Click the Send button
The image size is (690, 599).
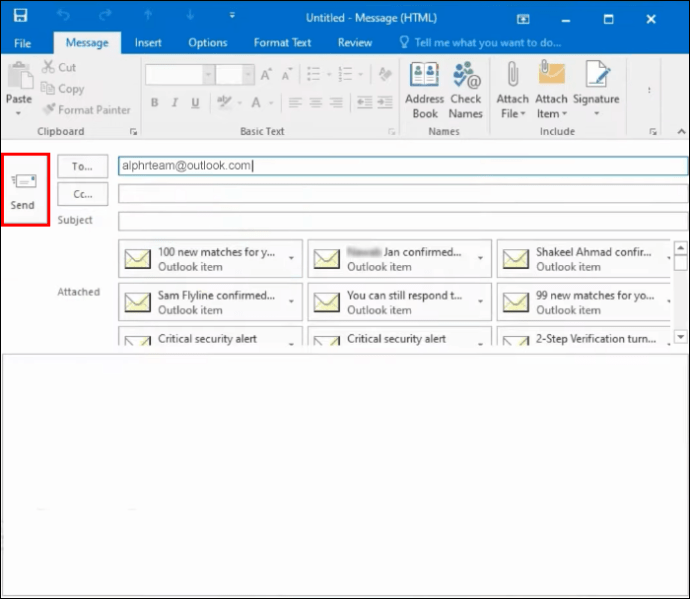tap(23, 189)
